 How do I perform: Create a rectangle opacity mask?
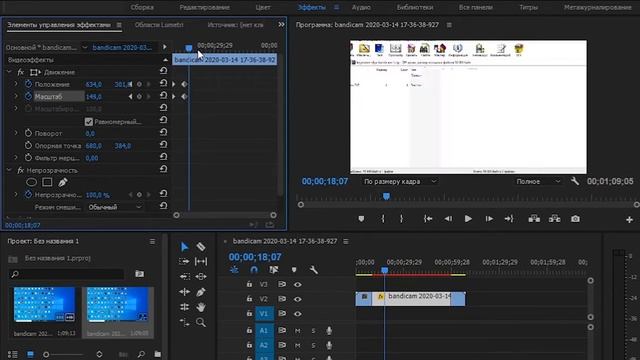point(47,182)
